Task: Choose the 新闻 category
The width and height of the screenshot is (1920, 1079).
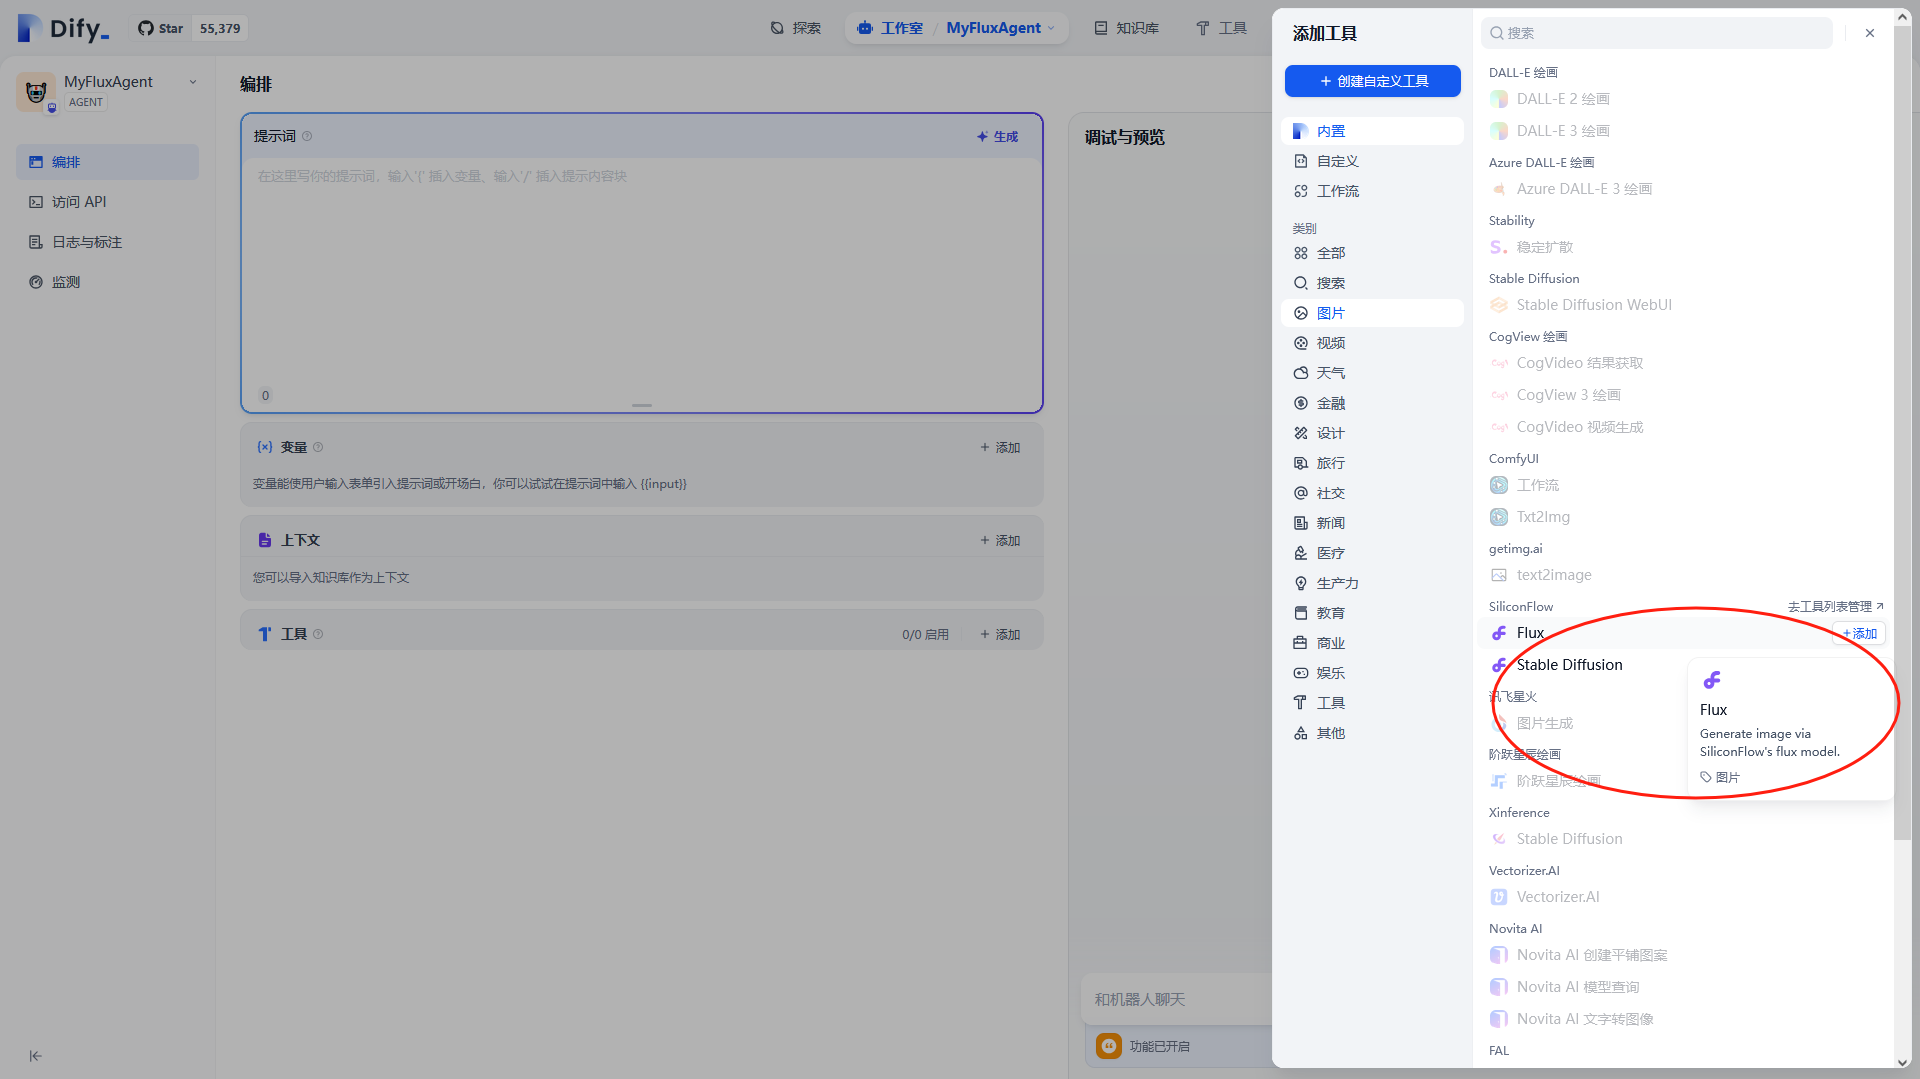Action: pos(1372,523)
